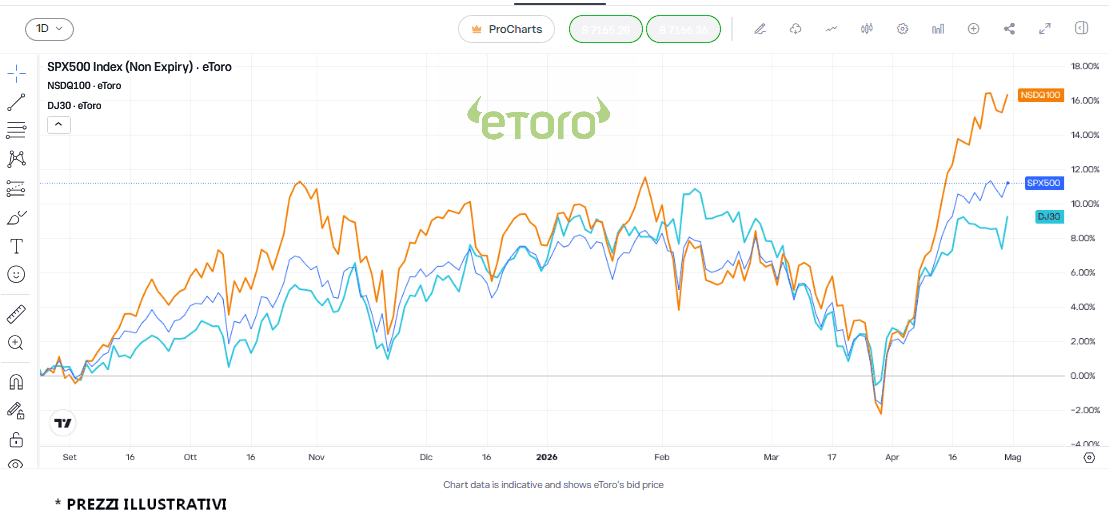1109x514 pixels.
Task: Click the Mag date axis label
Action: pyautogui.click(x=1014, y=457)
